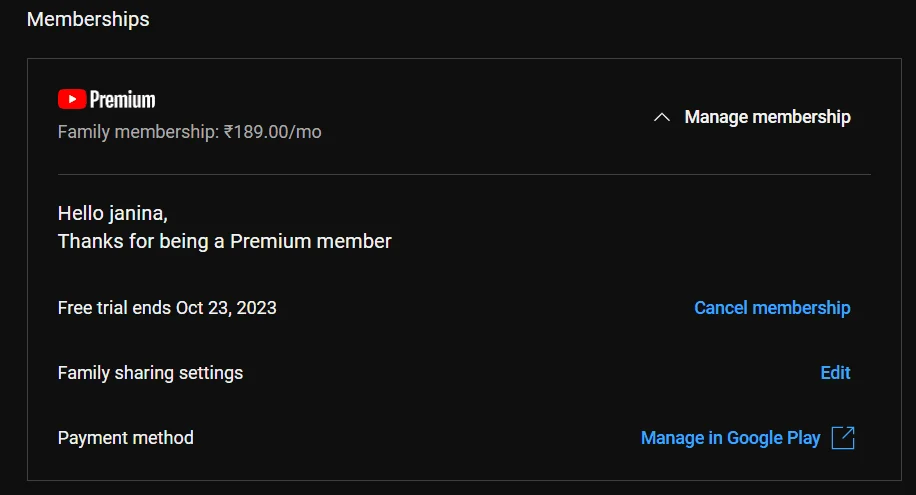The width and height of the screenshot is (916, 495).
Task: Click the Free trial ends Oct 23, 2023 text
Action: [167, 308]
